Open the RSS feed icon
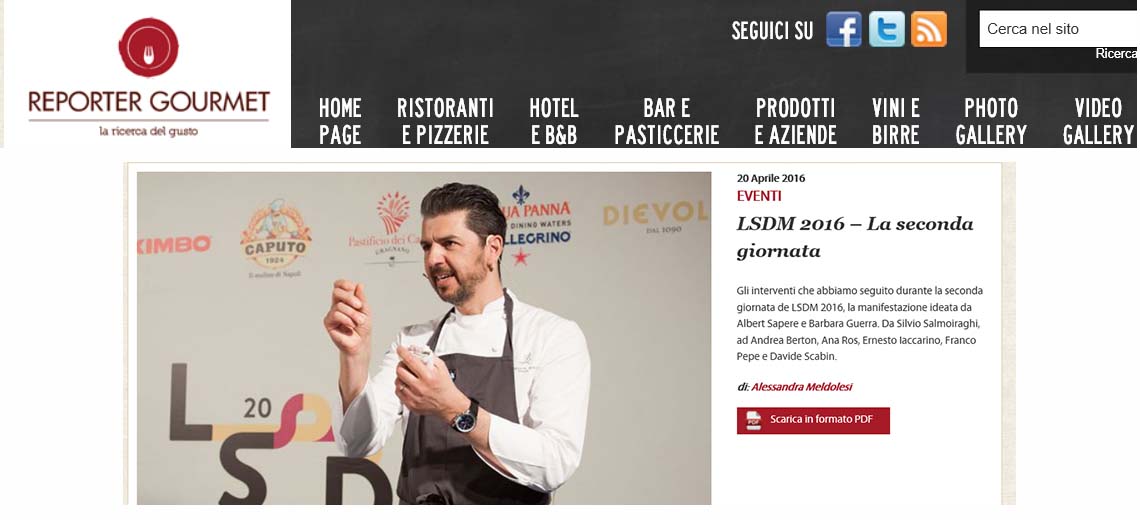The height and width of the screenshot is (520, 1140). tap(928, 29)
